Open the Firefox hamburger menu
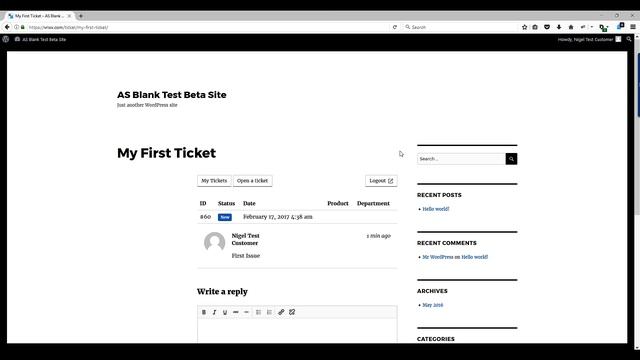 pos(633,27)
